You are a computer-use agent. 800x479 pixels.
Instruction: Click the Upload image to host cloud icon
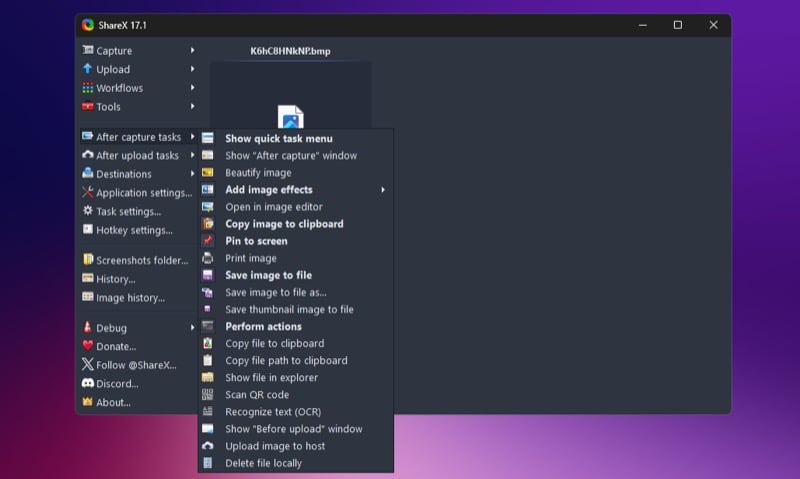pyautogui.click(x=208, y=445)
